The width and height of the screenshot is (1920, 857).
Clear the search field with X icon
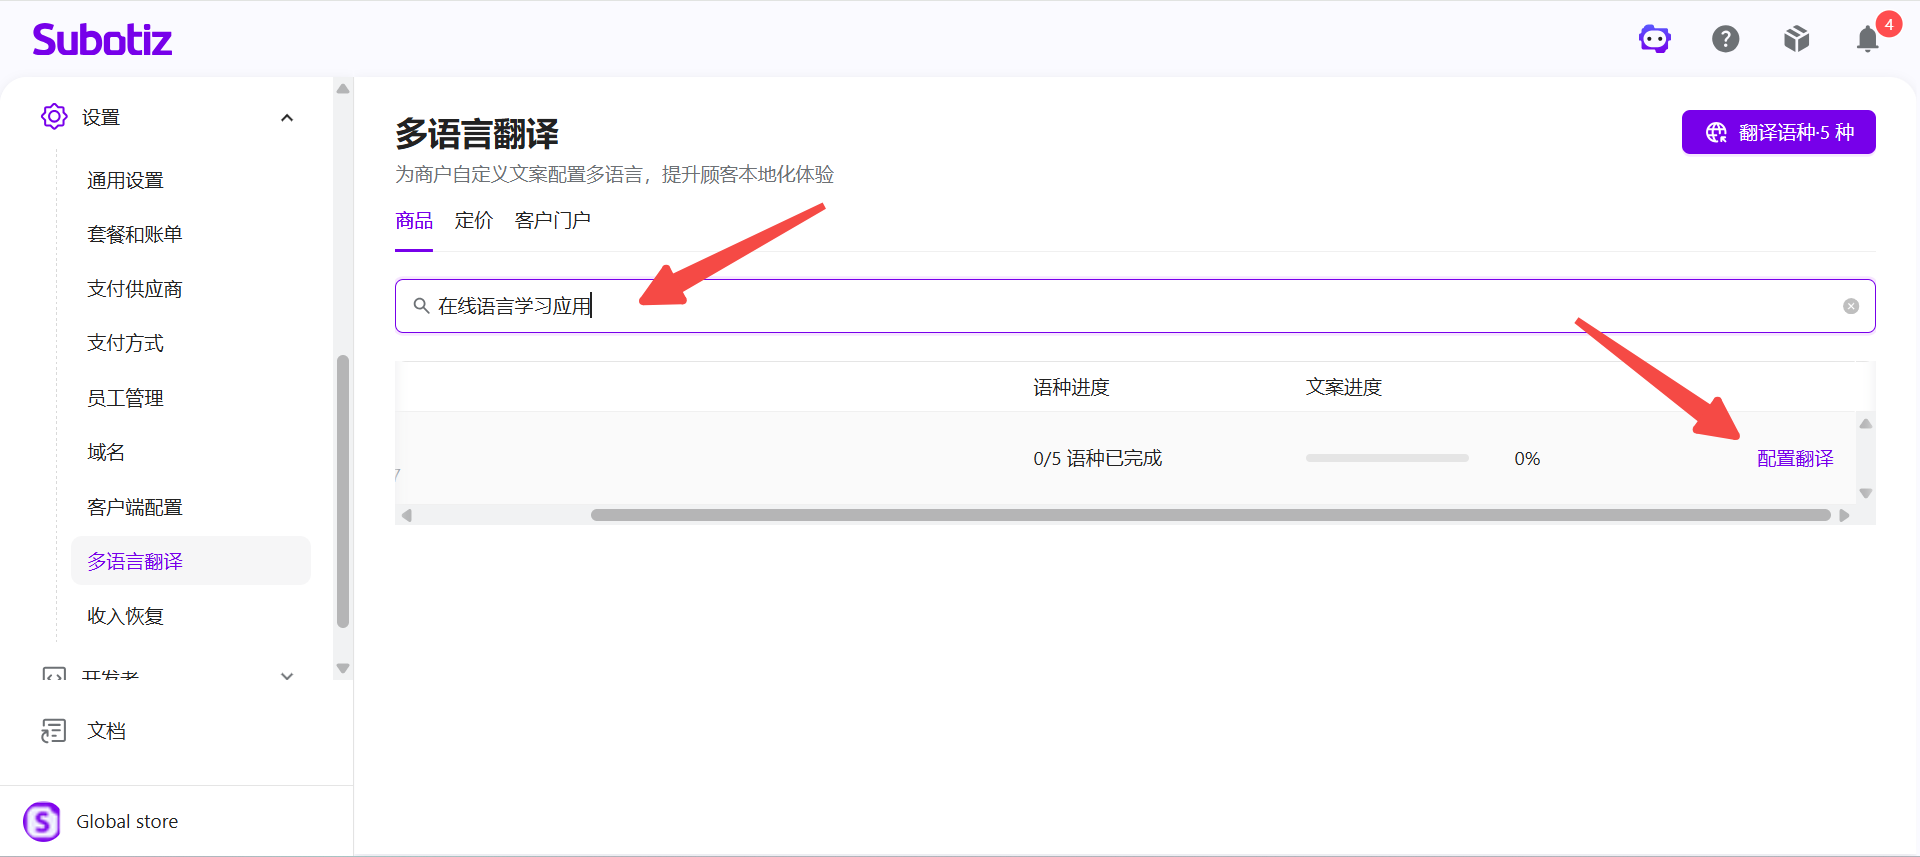1851,306
